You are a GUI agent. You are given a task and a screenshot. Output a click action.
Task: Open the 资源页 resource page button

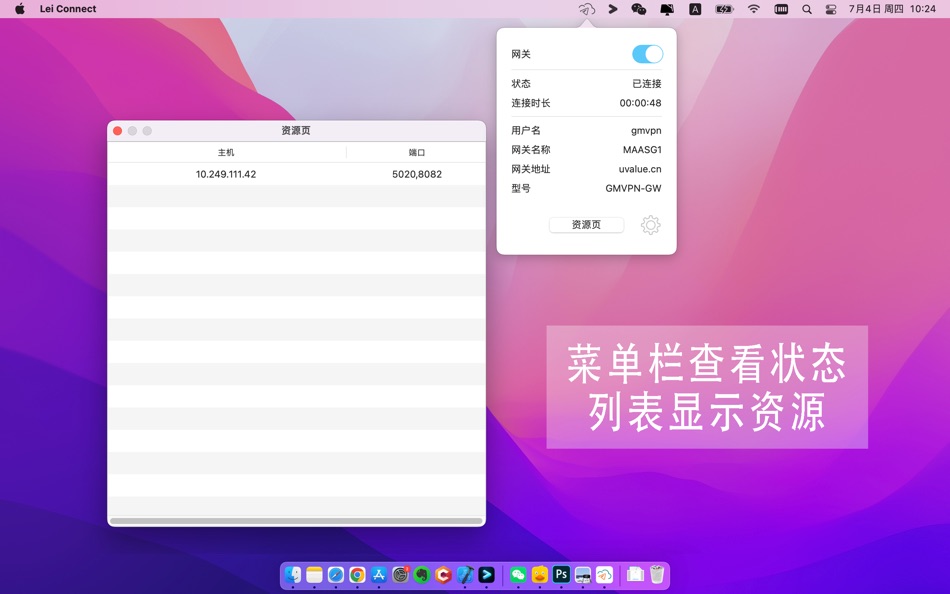tap(585, 224)
